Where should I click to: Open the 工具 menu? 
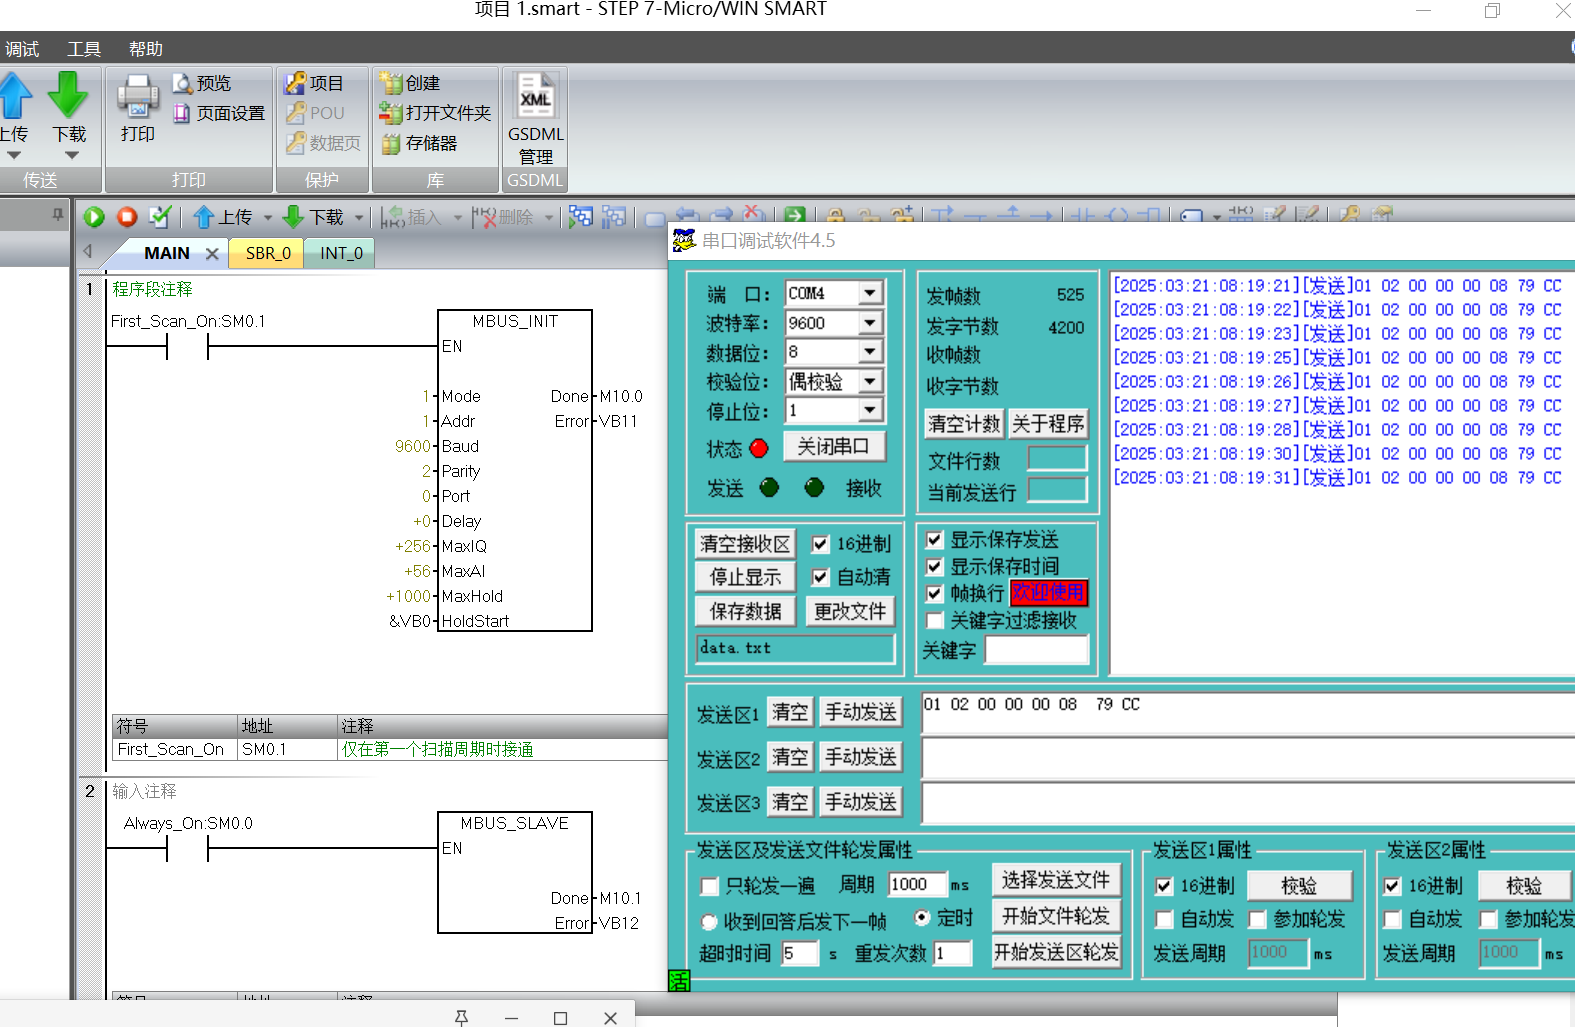(x=83, y=49)
